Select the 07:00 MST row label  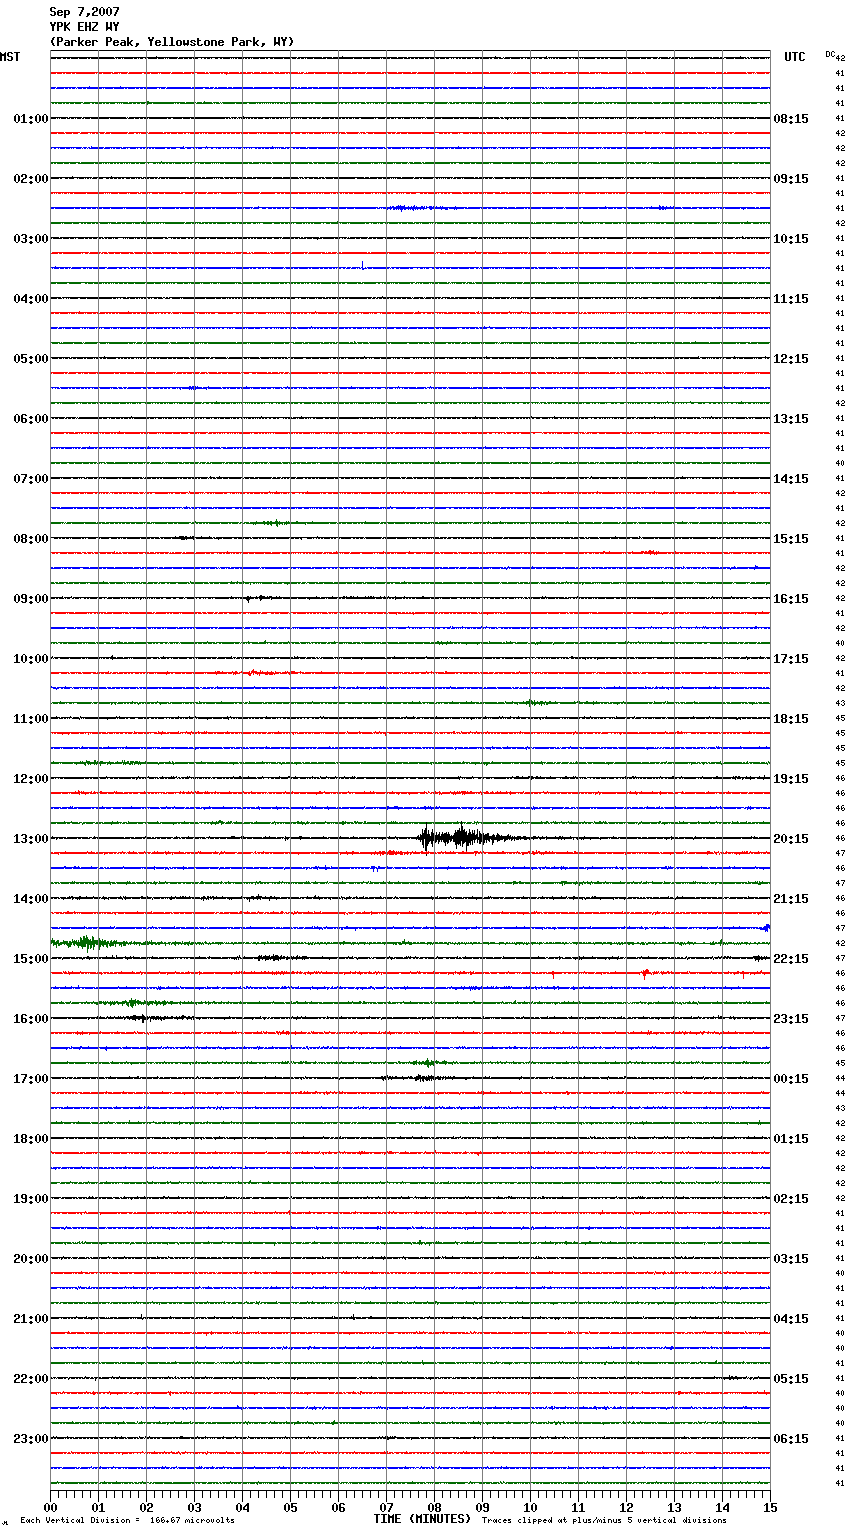point(31,479)
